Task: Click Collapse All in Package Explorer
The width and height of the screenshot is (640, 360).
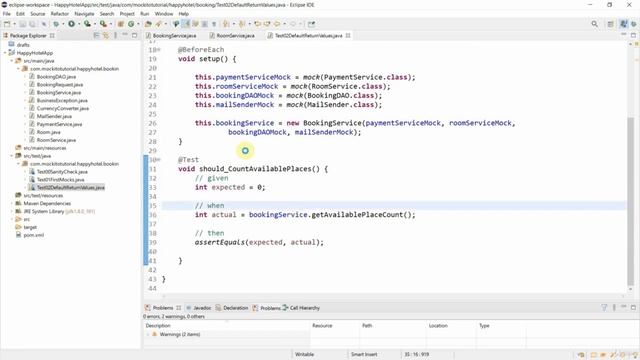Action: click(x=97, y=36)
